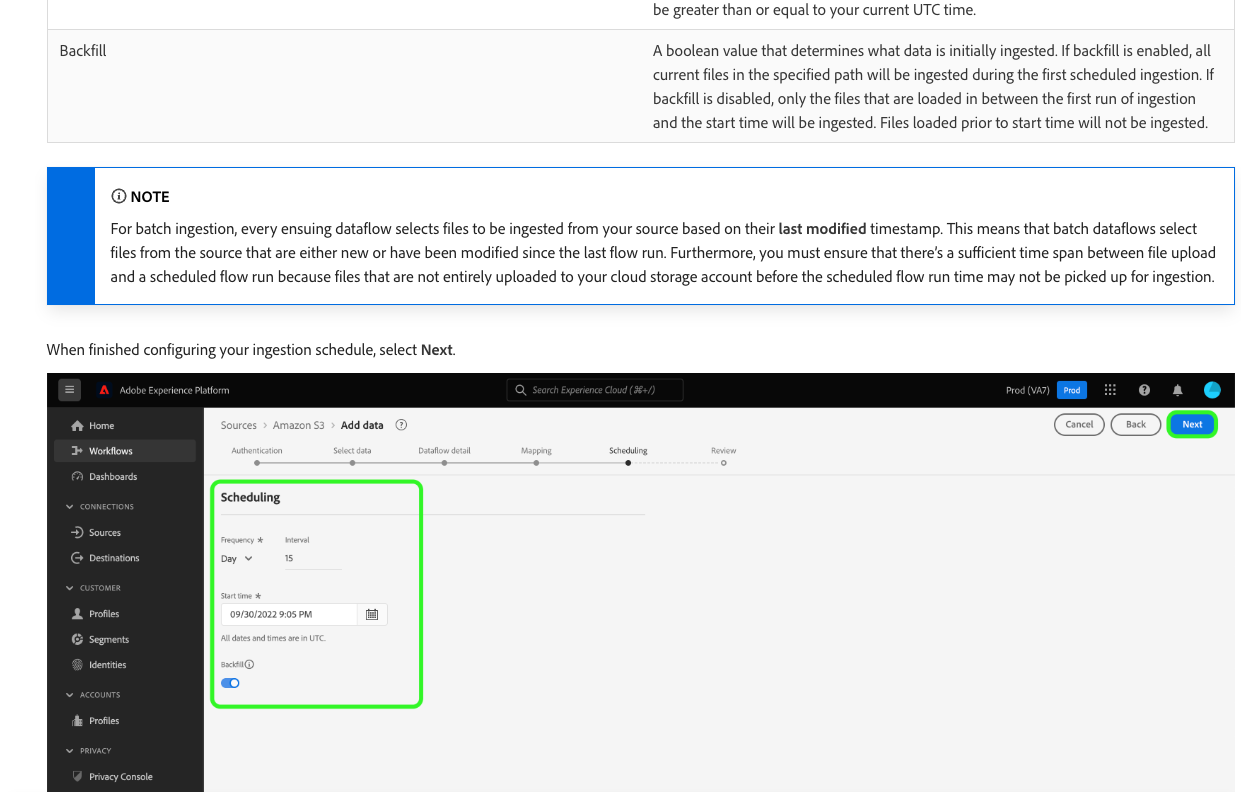Select the Segments icon under Customer
The height and width of the screenshot is (792, 1241).
tap(79, 639)
